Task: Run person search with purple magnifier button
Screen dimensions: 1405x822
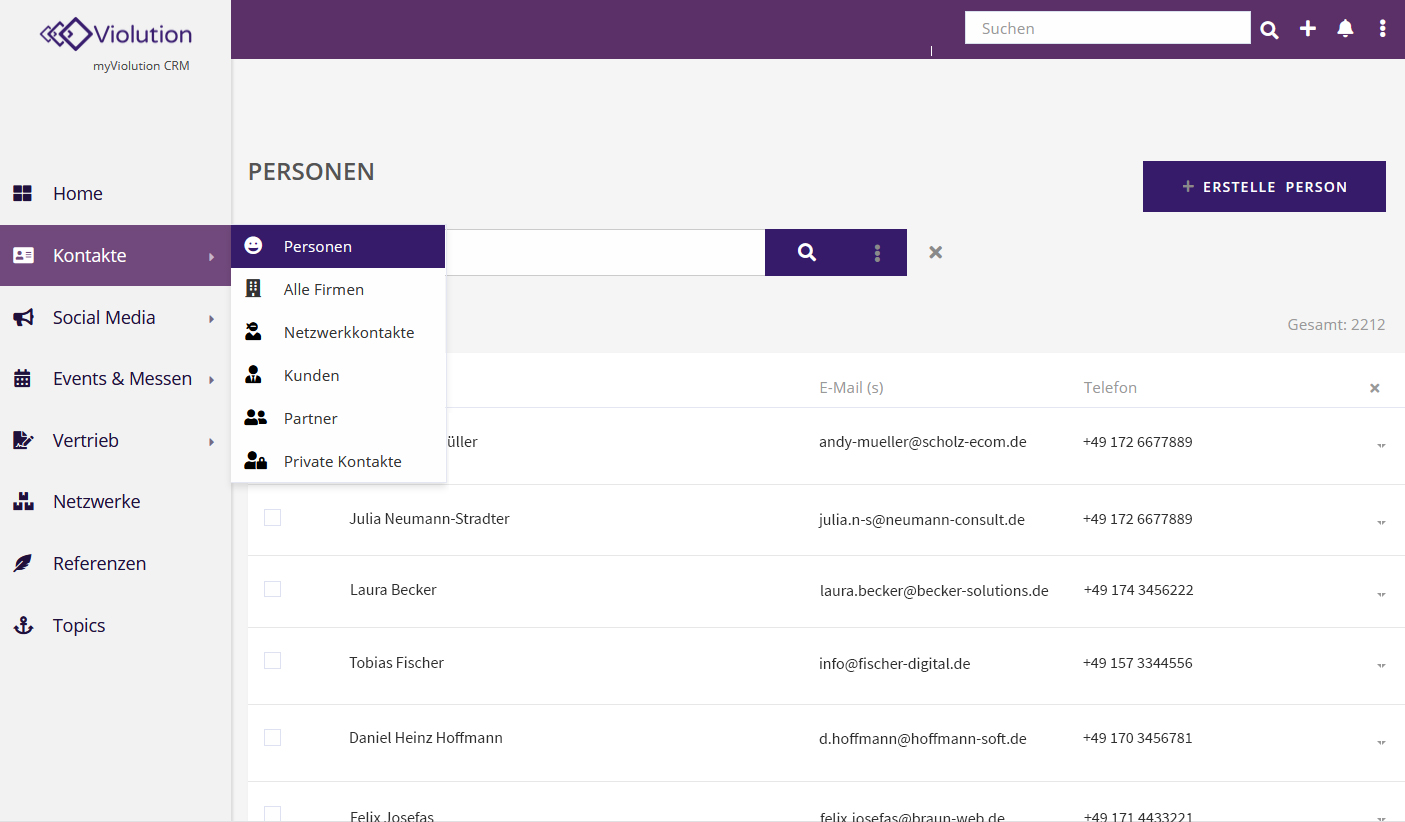Action: [806, 253]
